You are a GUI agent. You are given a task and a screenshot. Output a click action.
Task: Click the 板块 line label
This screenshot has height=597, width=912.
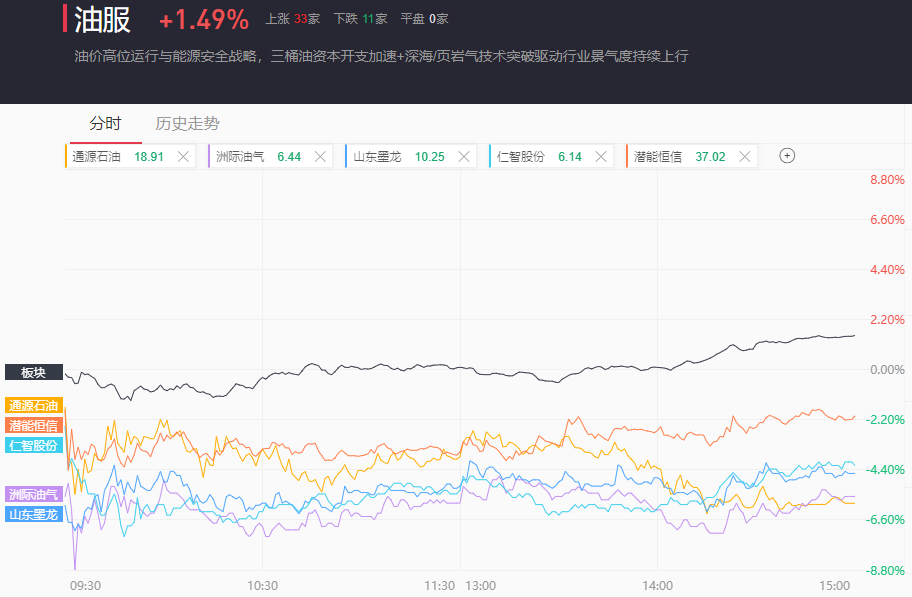[34, 372]
